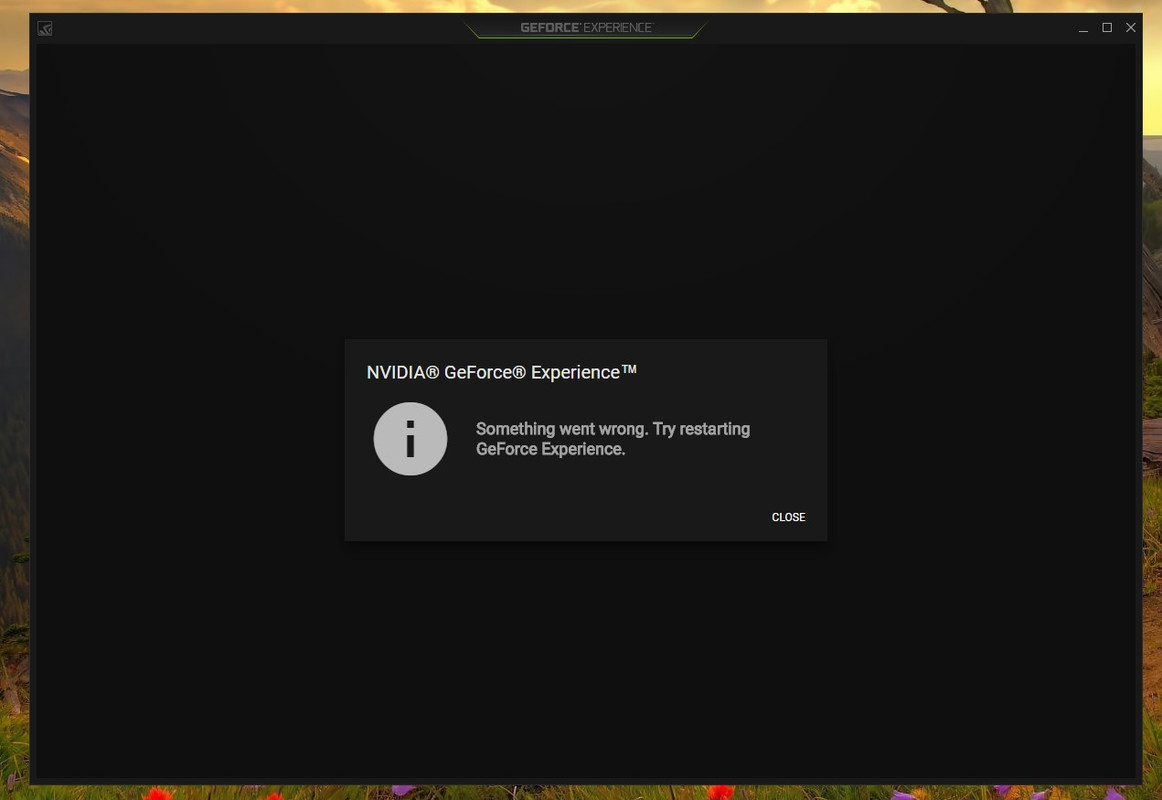The height and width of the screenshot is (800, 1162).
Task: Click the info icon in the dialog
Action: pos(410,439)
